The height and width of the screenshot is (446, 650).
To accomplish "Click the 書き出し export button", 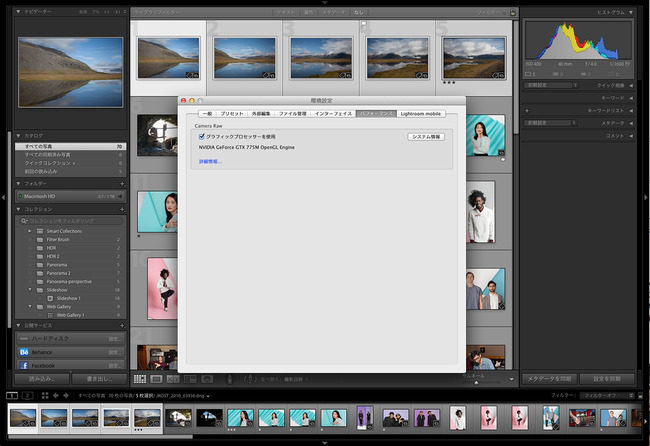I will (99, 379).
